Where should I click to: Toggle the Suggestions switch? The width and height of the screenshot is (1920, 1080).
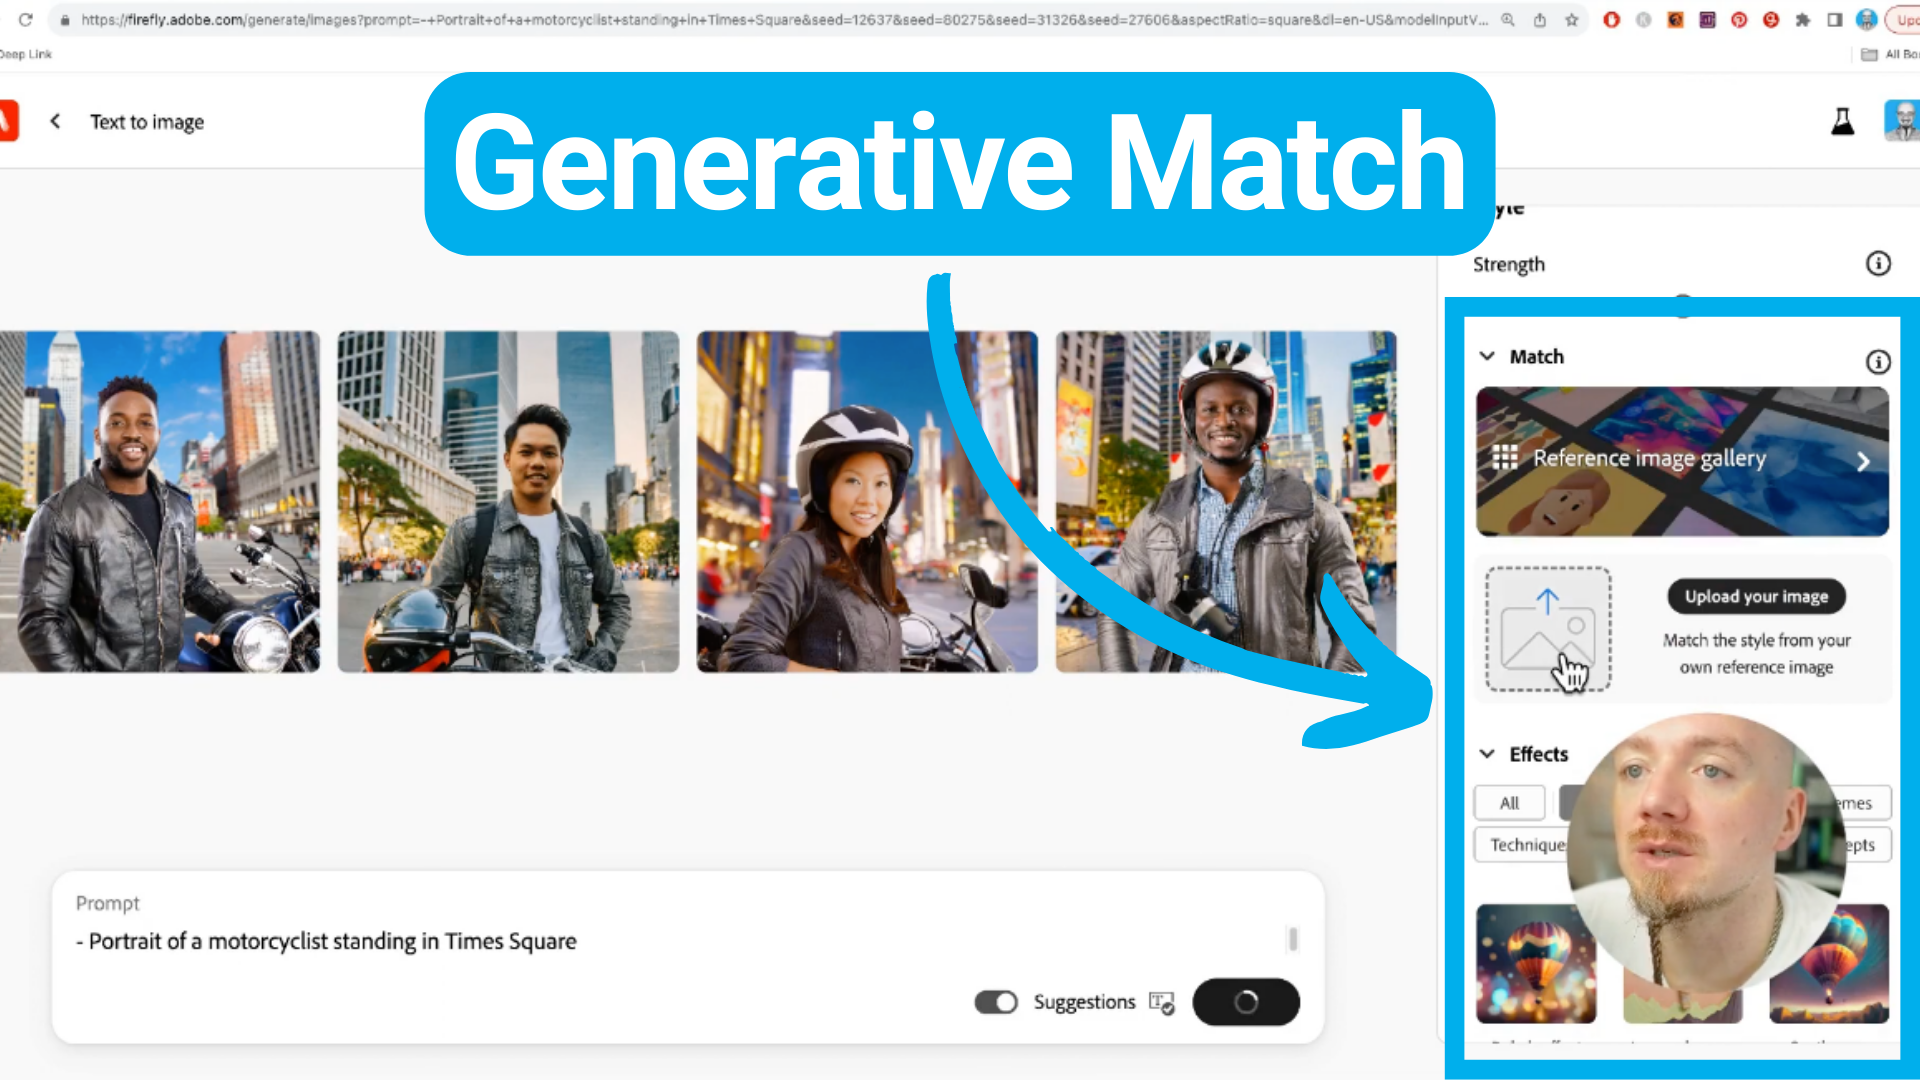(996, 1002)
